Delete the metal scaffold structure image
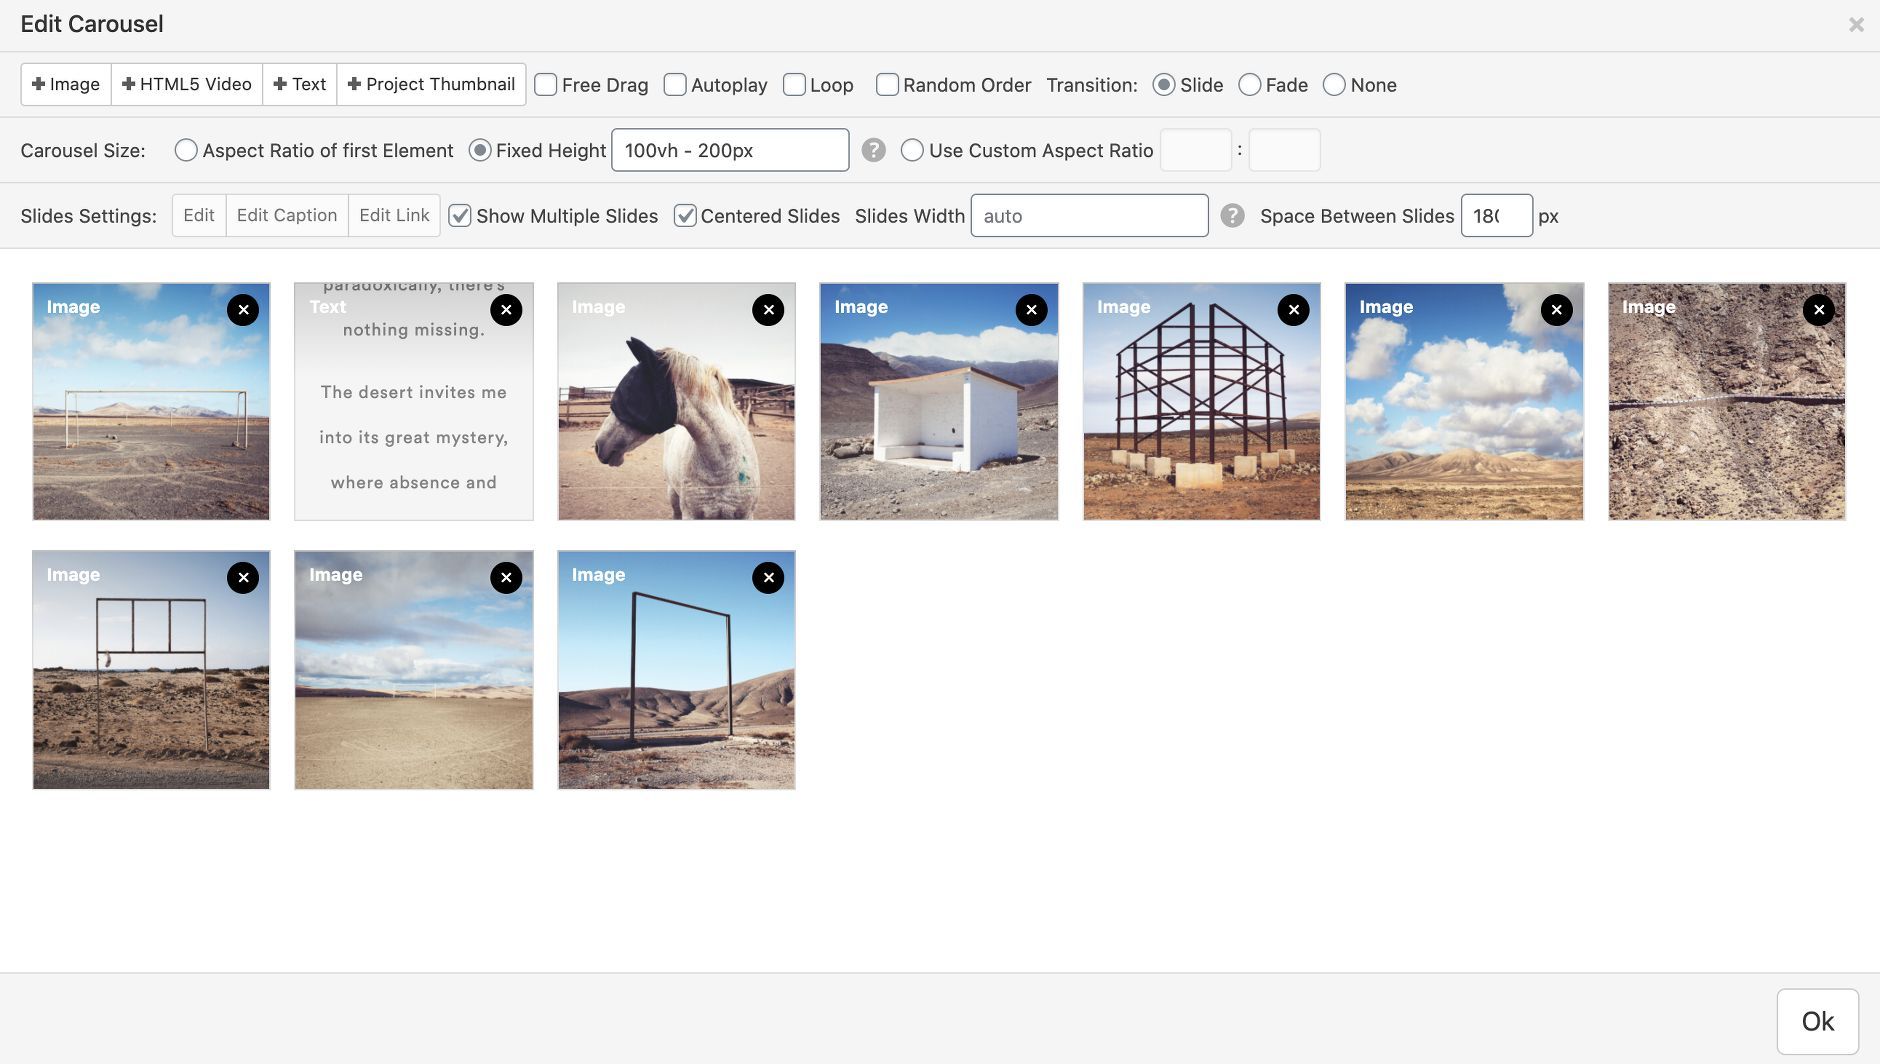 click(1293, 310)
